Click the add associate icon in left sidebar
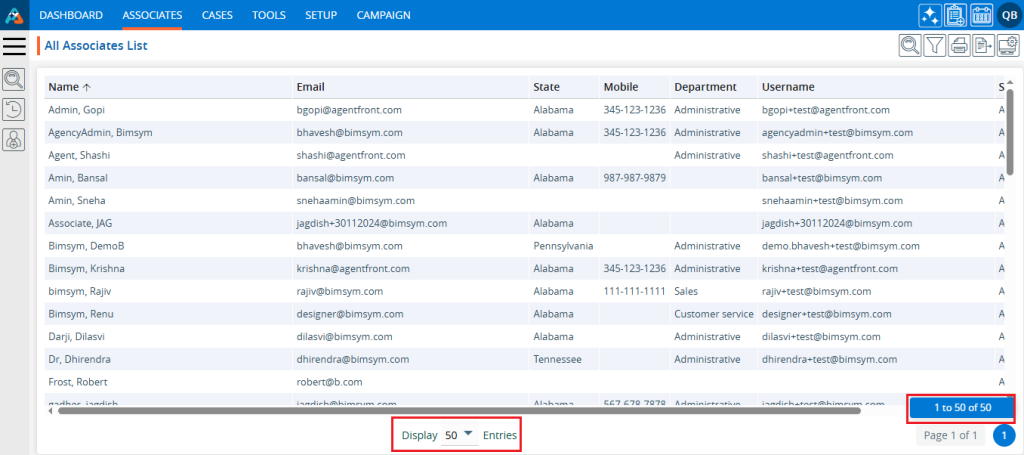Viewport: 1024px width, 455px height. pyautogui.click(x=14, y=140)
